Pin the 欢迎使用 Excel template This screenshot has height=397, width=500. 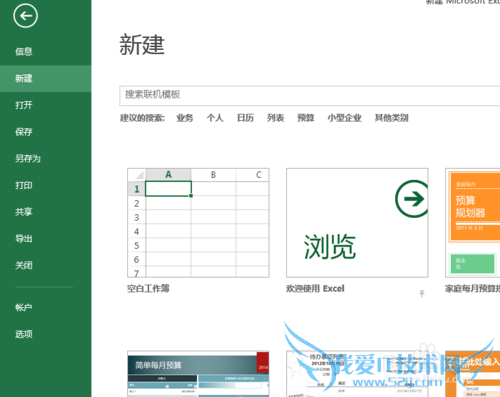[422, 293]
